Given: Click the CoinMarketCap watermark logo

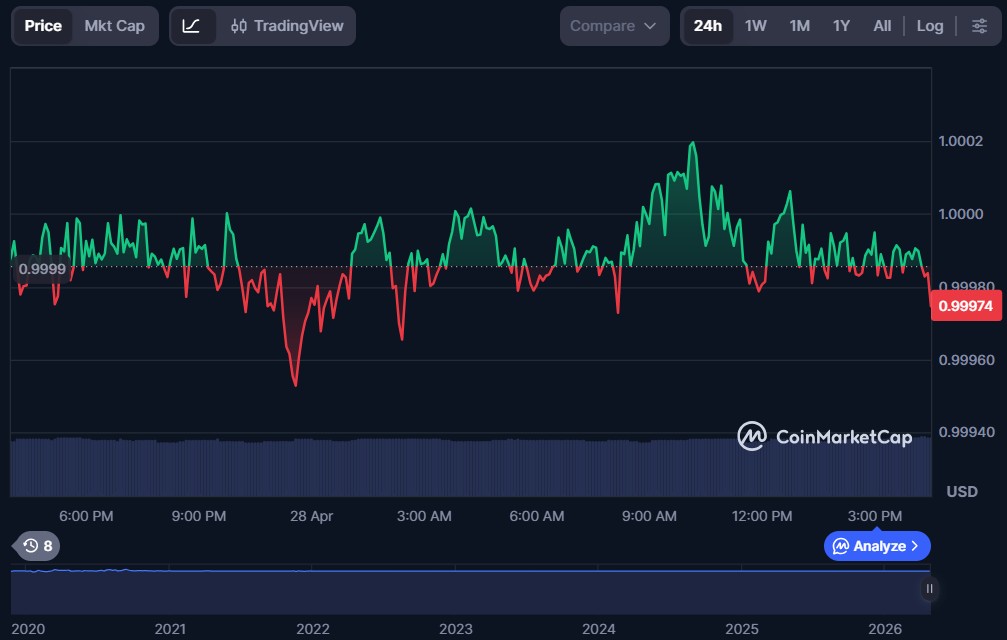Looking at the screenshot, I should pos(825,437).
